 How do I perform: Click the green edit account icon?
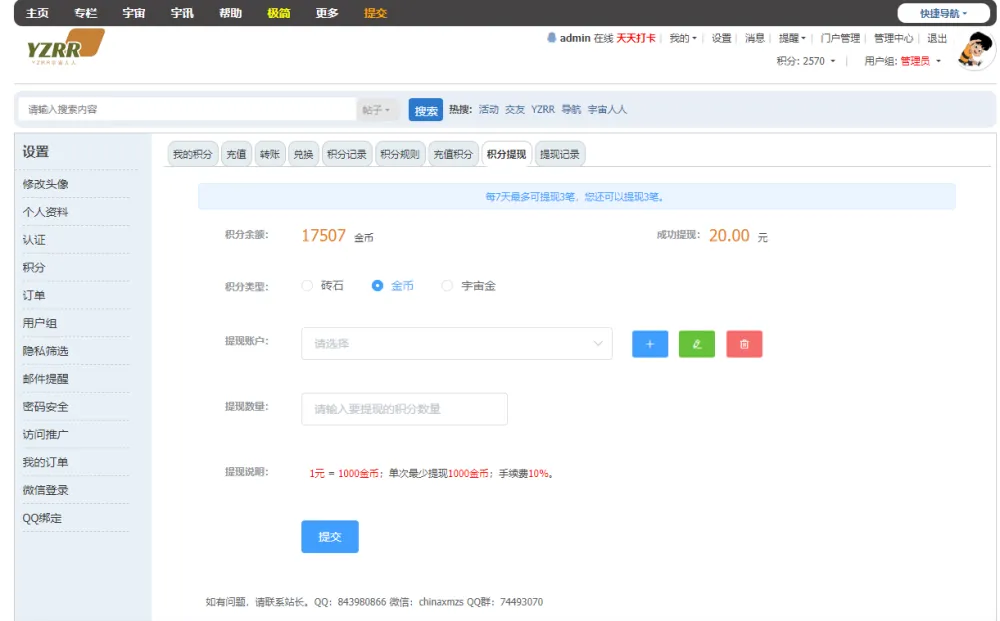click(697, 343)
